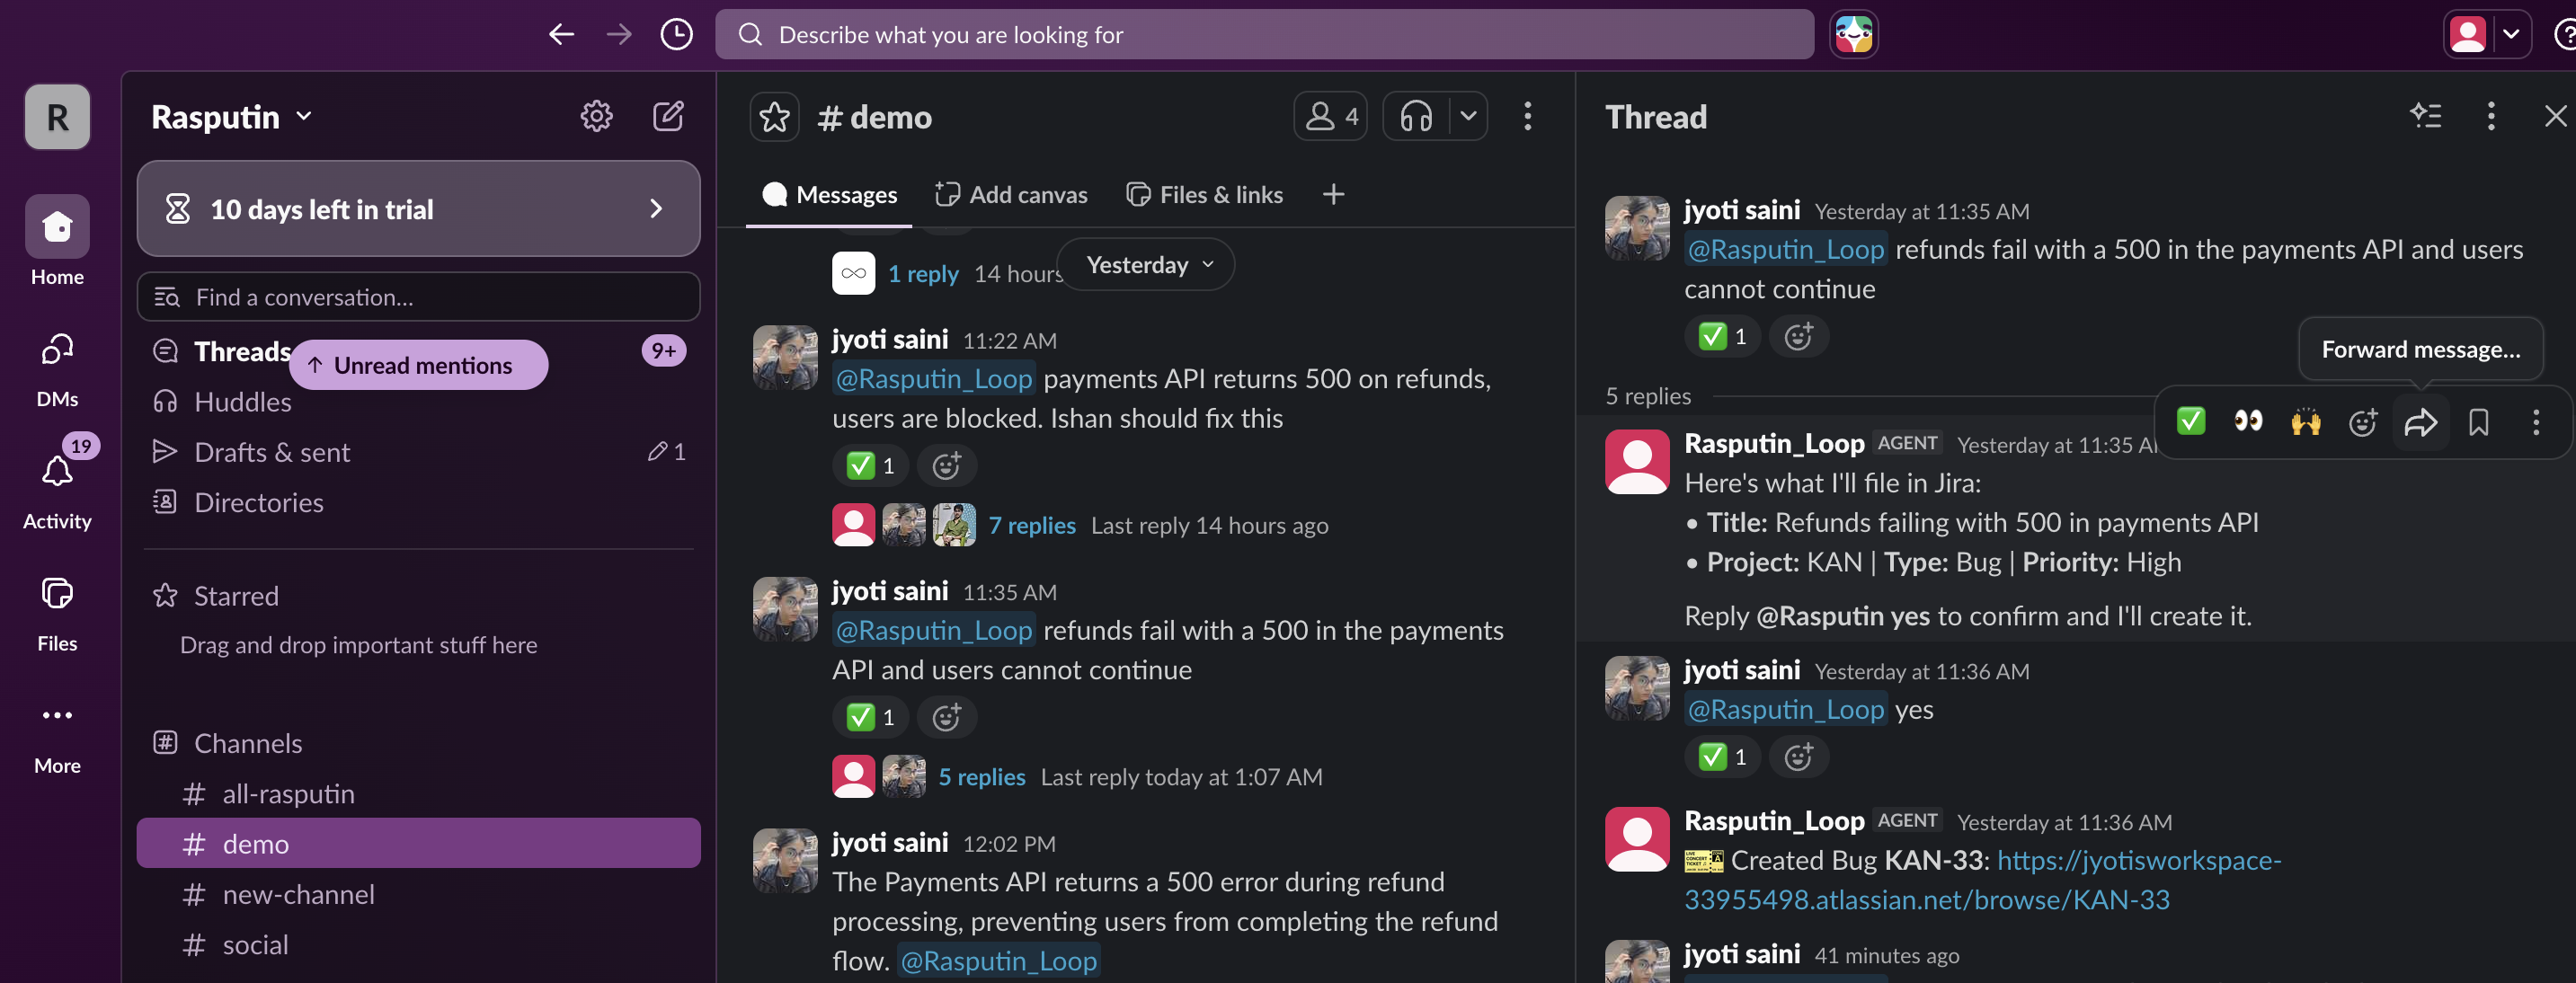The image size is (2576, 983).
Task: Open the new-channel channel
Action: point(418,894)
